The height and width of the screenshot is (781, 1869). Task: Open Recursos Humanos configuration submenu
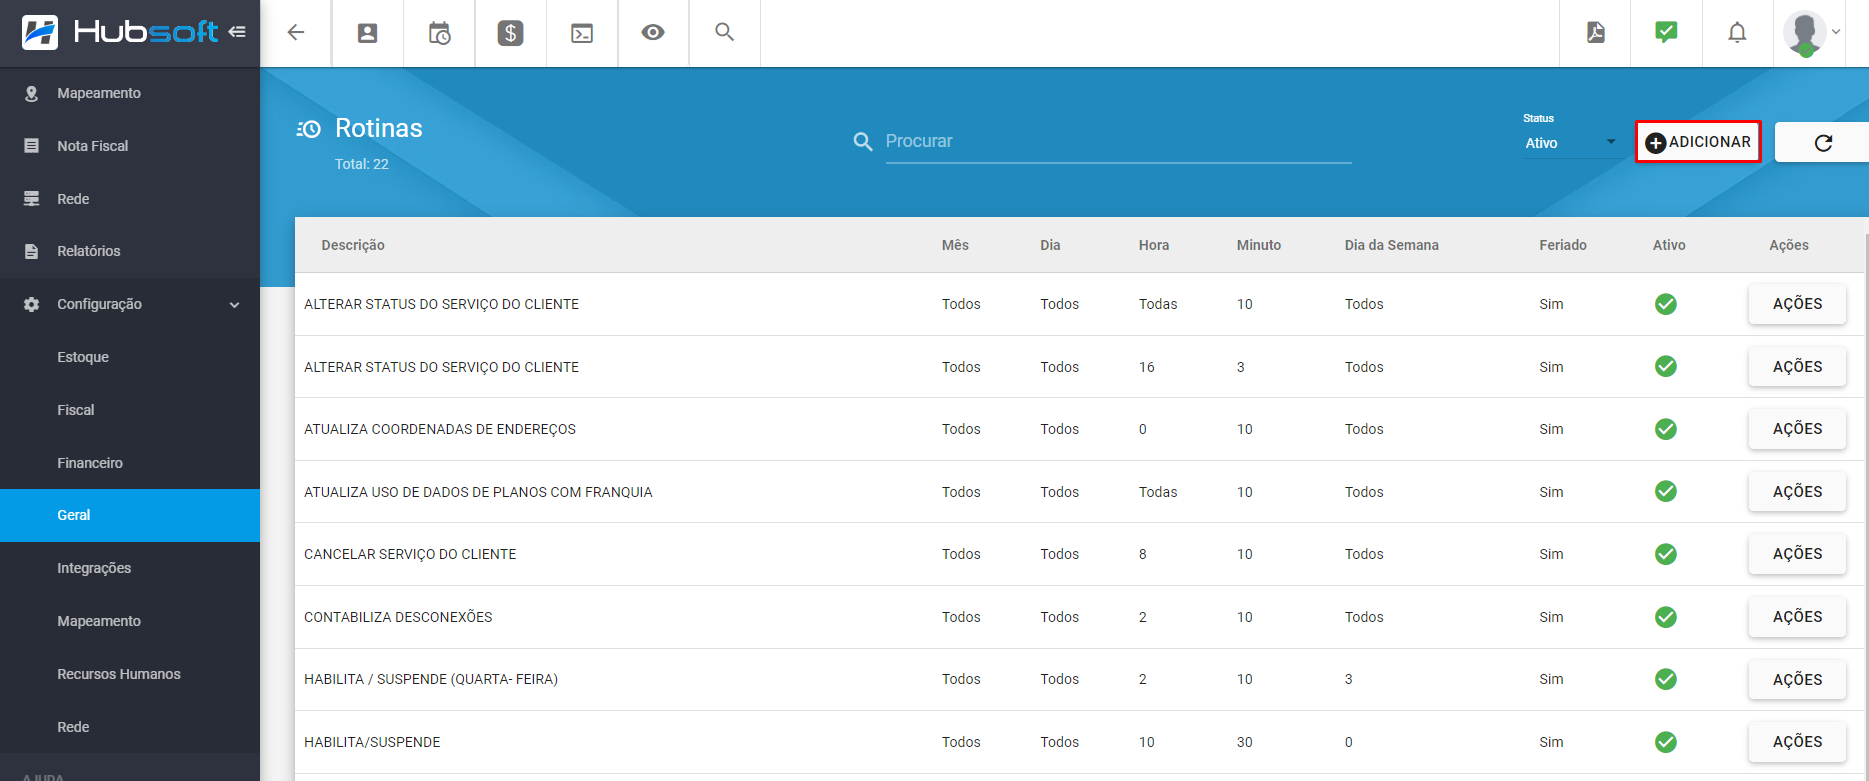(130, 674)
